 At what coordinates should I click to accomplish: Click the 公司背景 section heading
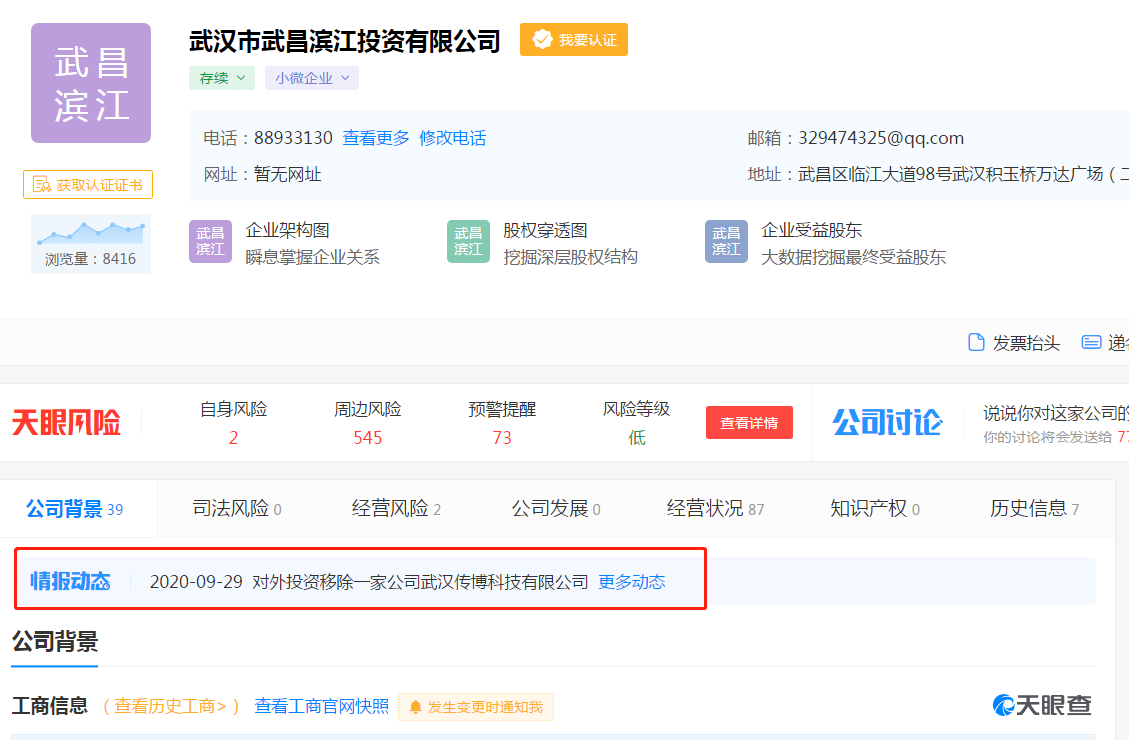tap(55, 641)
